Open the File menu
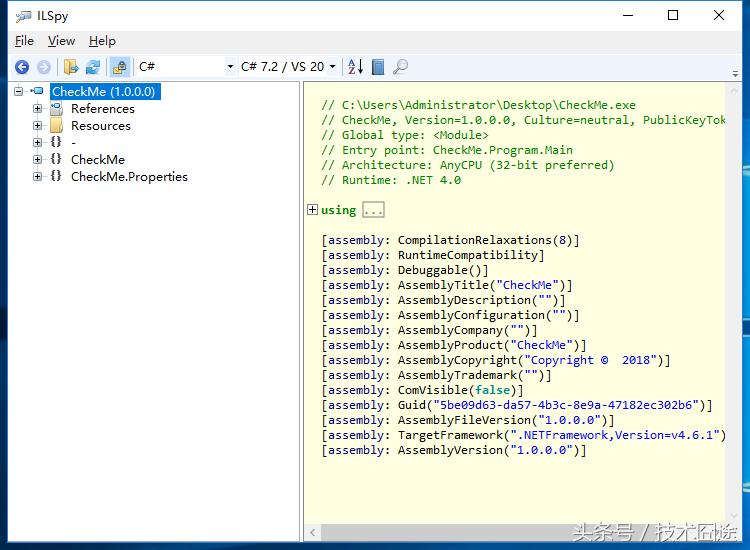Screen dimensions: 750x550 pos(24,41)
